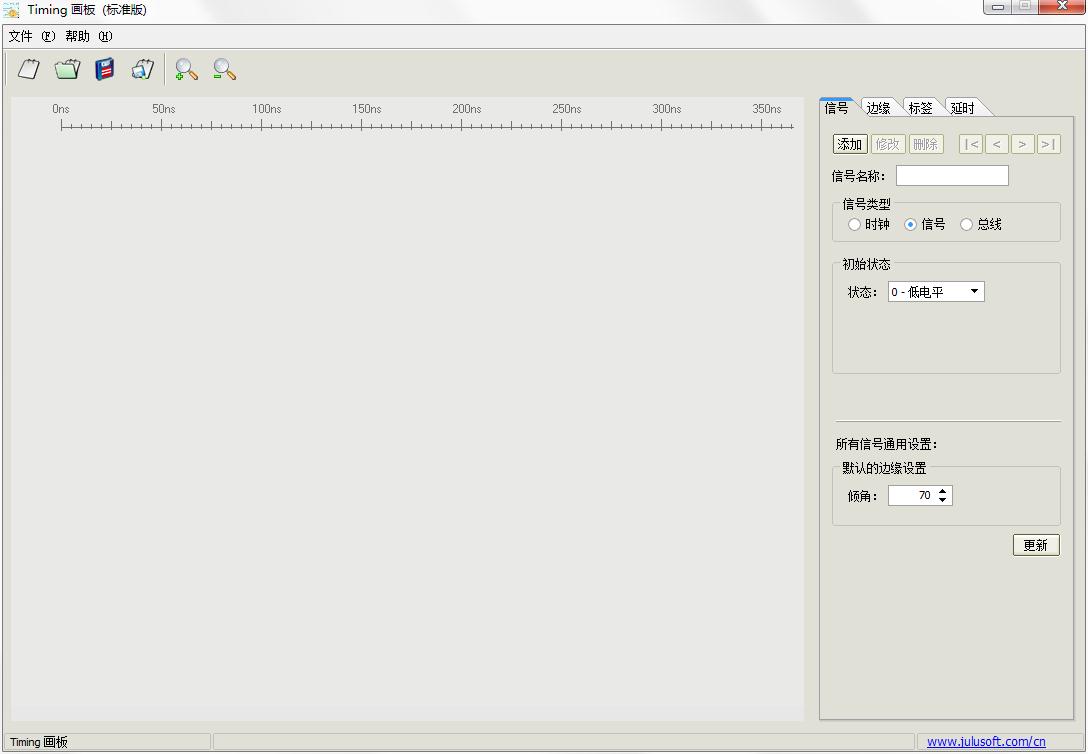1088x754 pixels.
Task: Switch to the 标签 tab
Action: point(921,108)
